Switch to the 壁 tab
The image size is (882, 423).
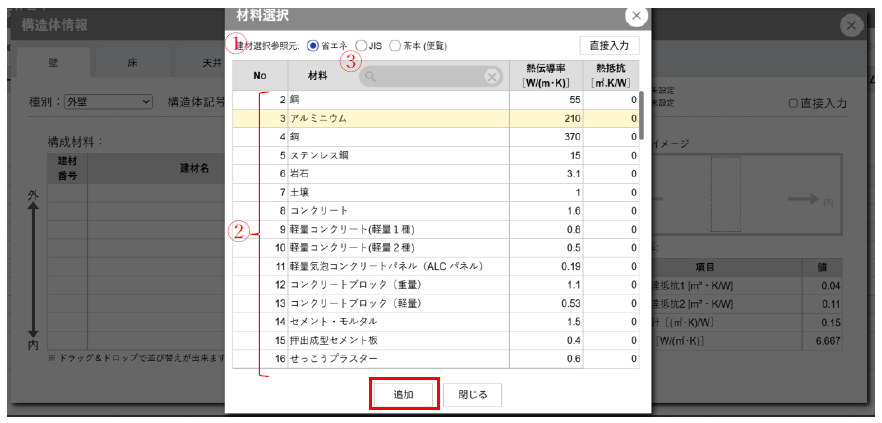(54, 63)
